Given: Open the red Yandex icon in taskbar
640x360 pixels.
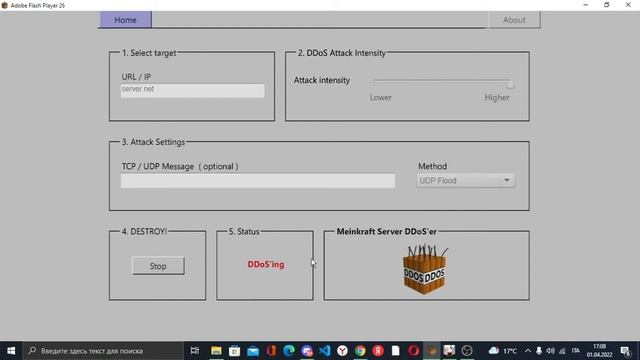Looking at the screenshot, I should [x=378, y=351].
